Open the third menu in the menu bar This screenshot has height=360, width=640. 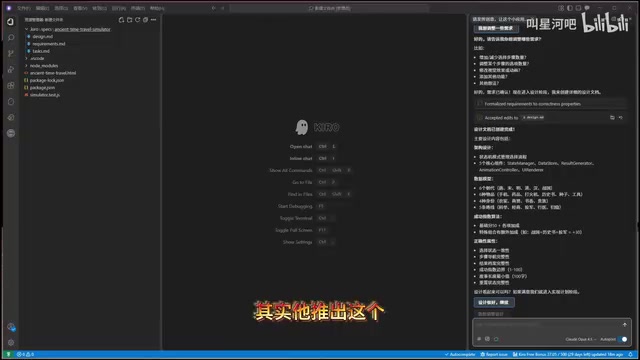click(61, 8)
